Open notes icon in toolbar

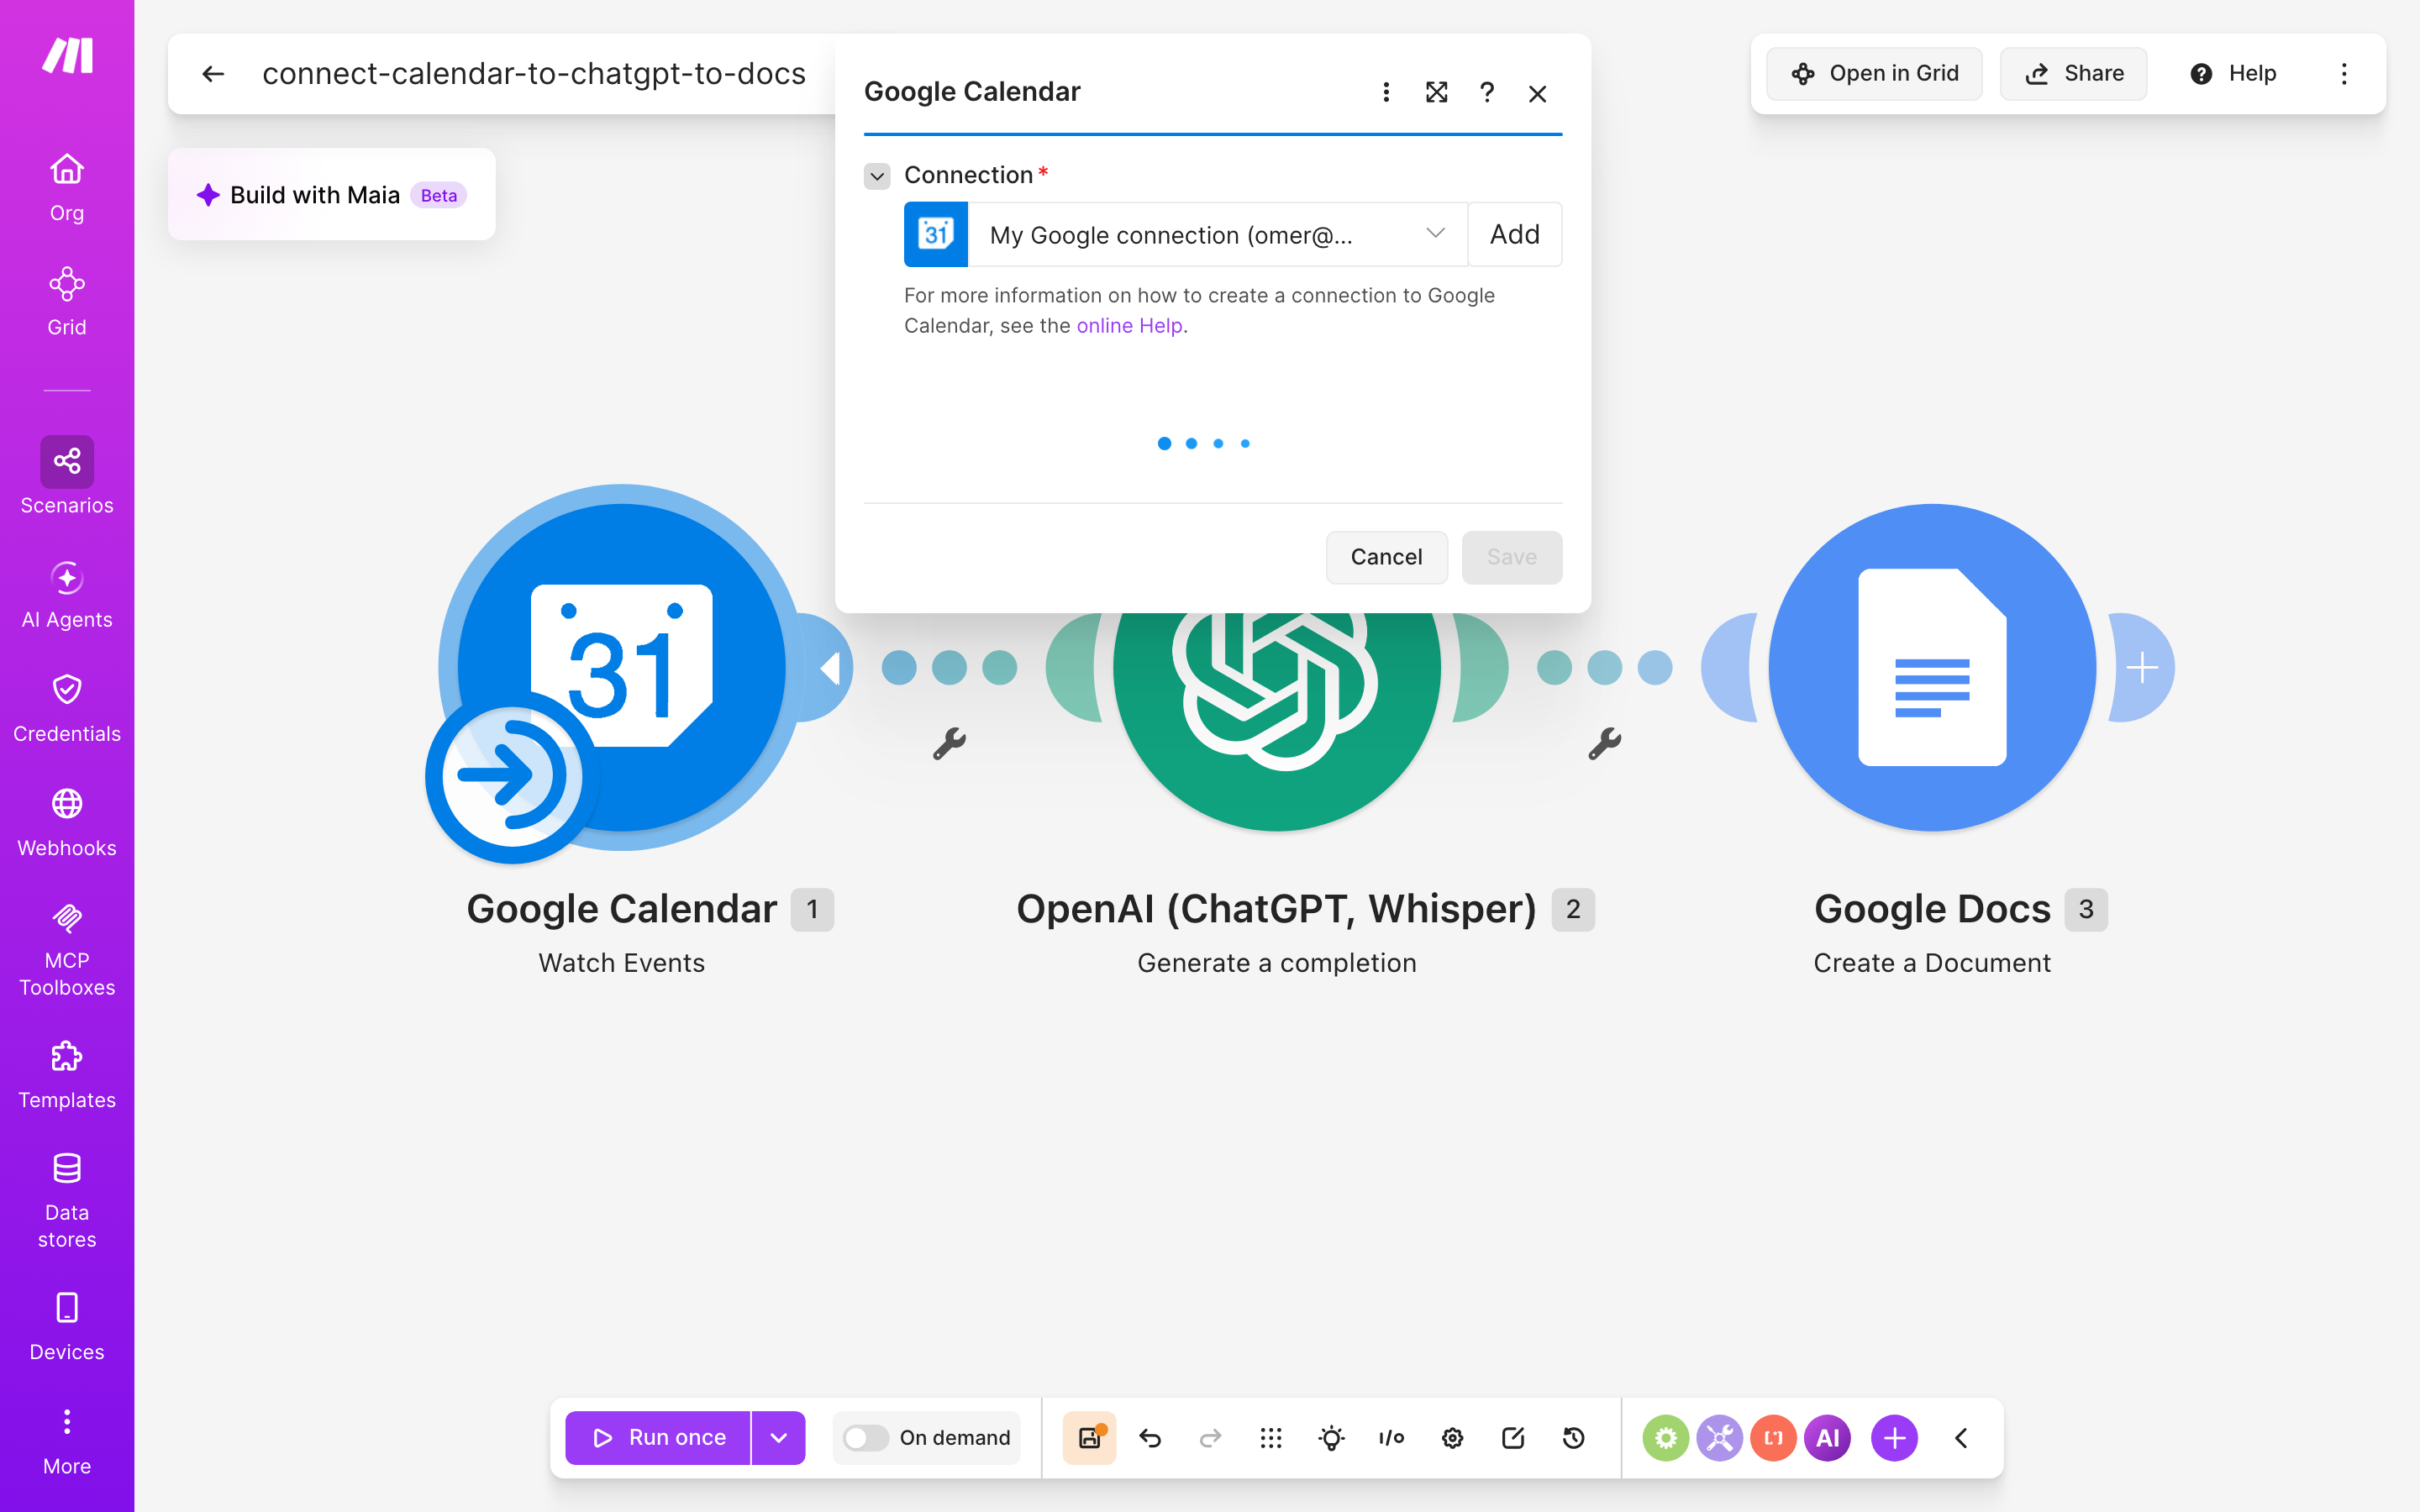tap(1513, 1438)
